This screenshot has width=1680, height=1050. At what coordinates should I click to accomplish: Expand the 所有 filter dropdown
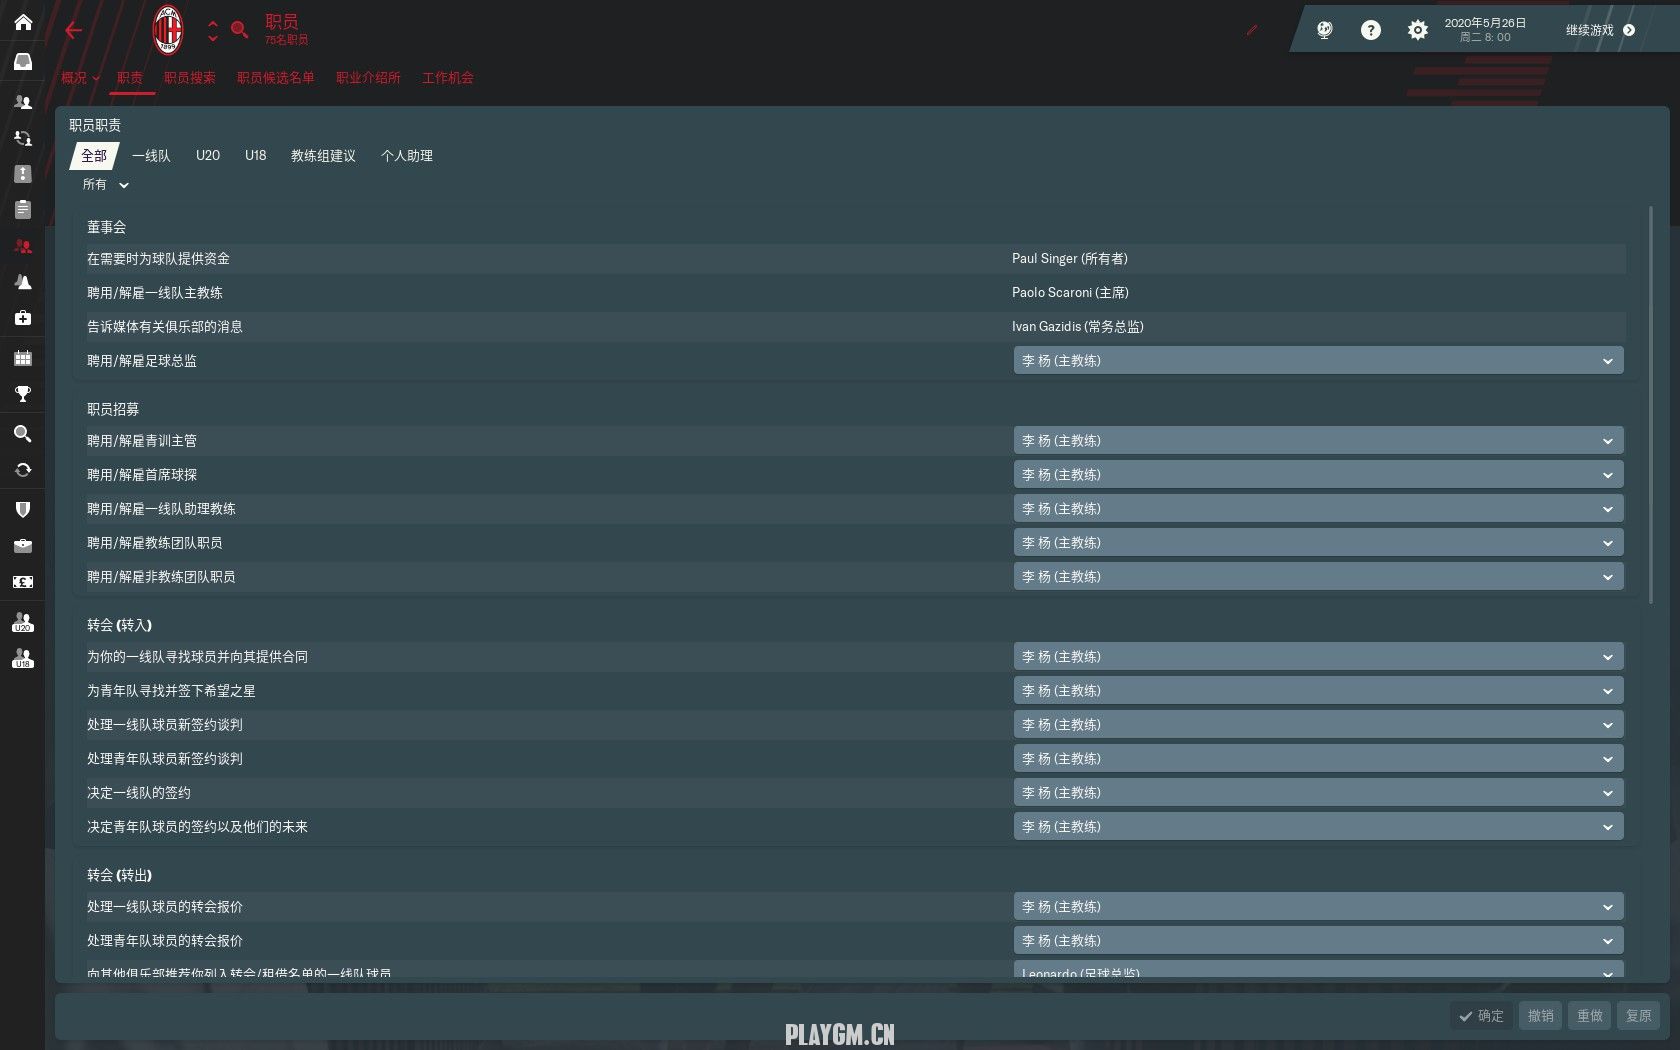click(105, 185)
